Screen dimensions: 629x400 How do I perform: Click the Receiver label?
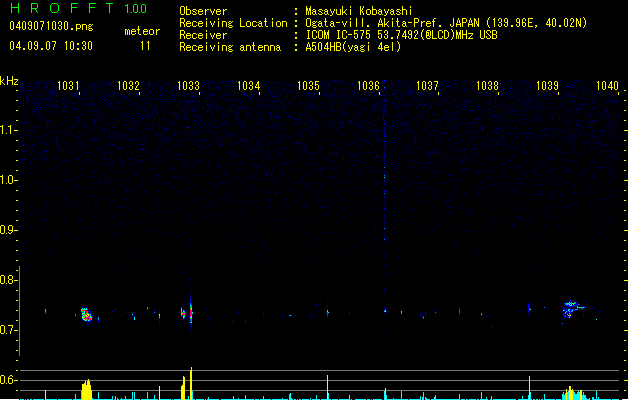203,35
